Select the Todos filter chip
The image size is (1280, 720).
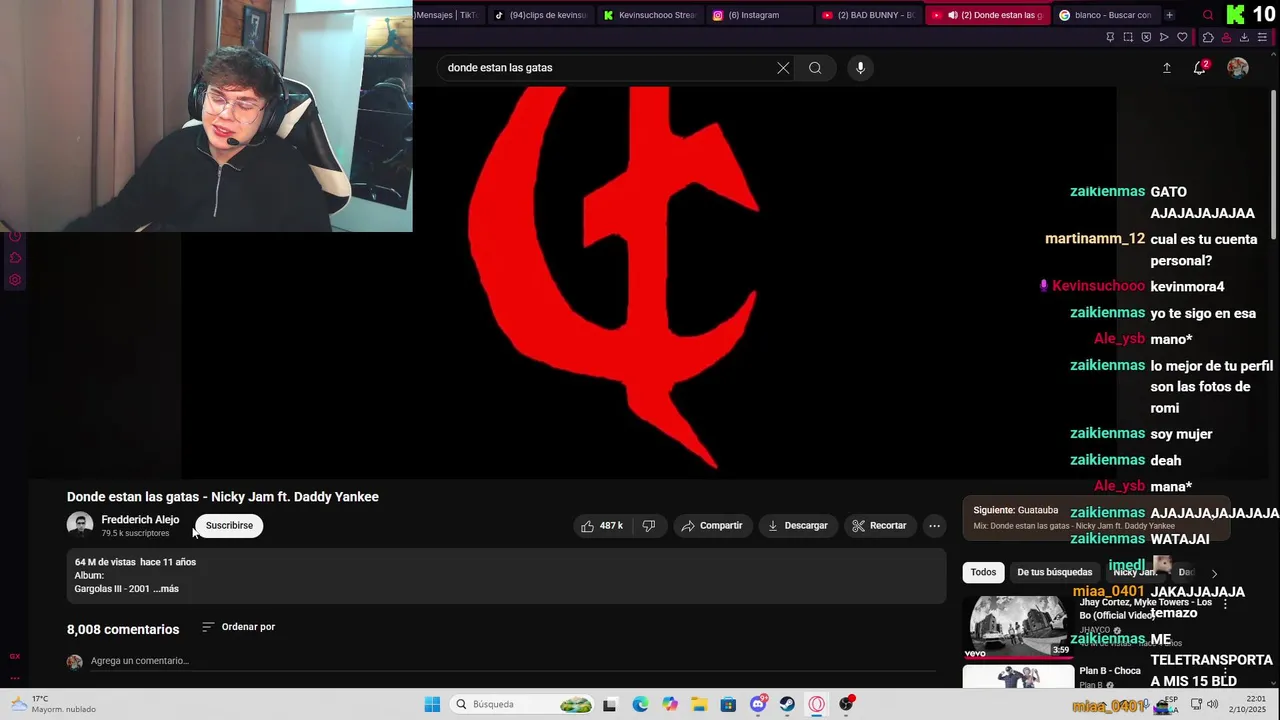click(x=983, y=572)
